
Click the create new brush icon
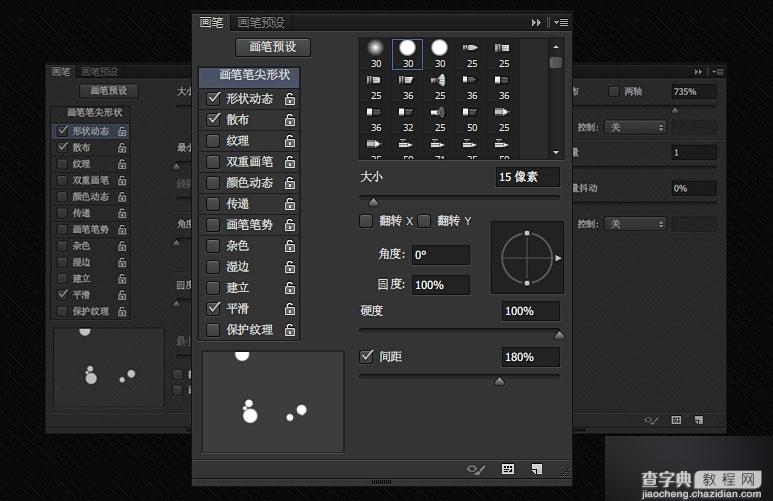(x=537, y=468)
